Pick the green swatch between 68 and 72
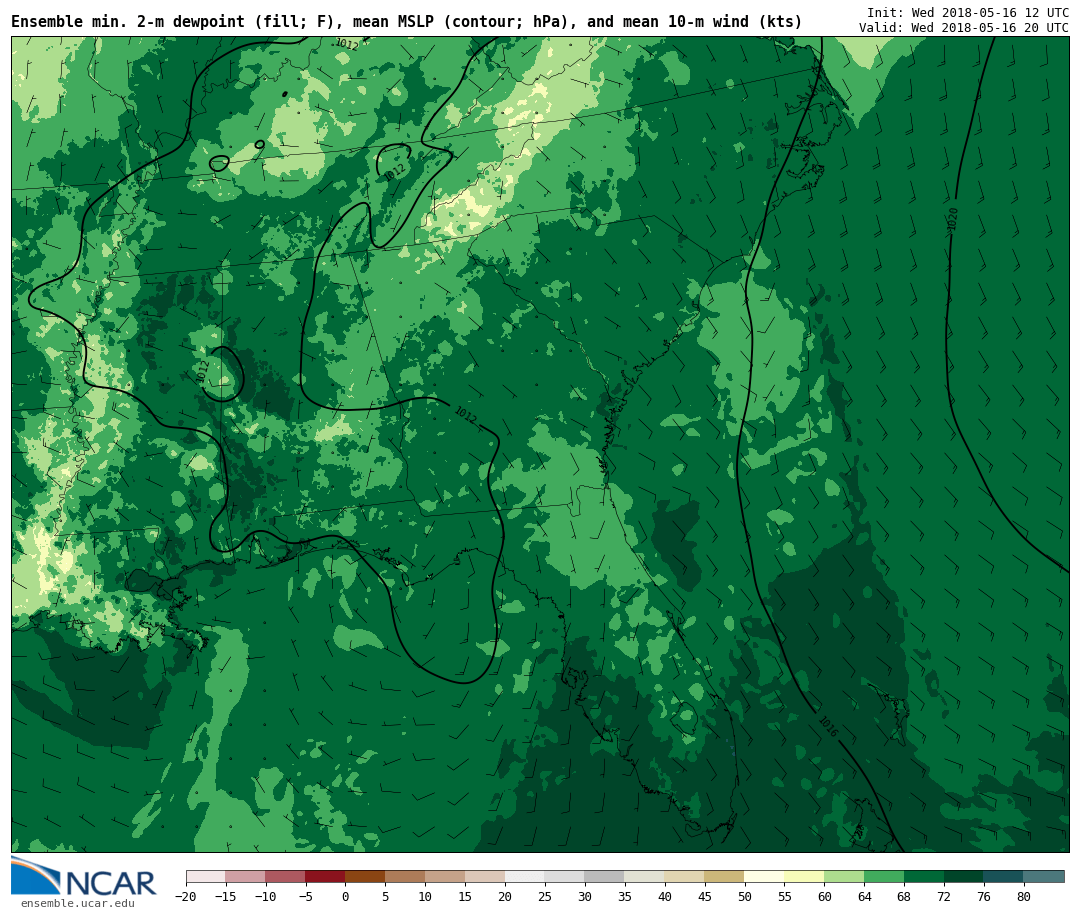 pos(925,876)
